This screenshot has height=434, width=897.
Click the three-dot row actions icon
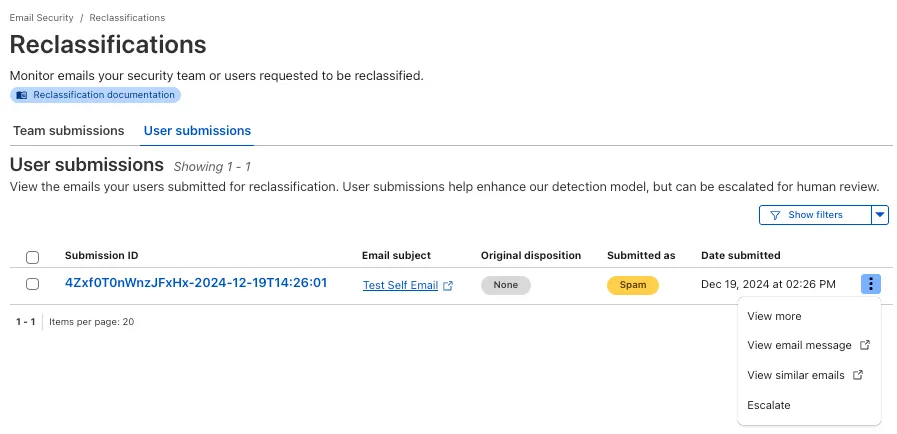pyautogui.click(x=870, y=284)
